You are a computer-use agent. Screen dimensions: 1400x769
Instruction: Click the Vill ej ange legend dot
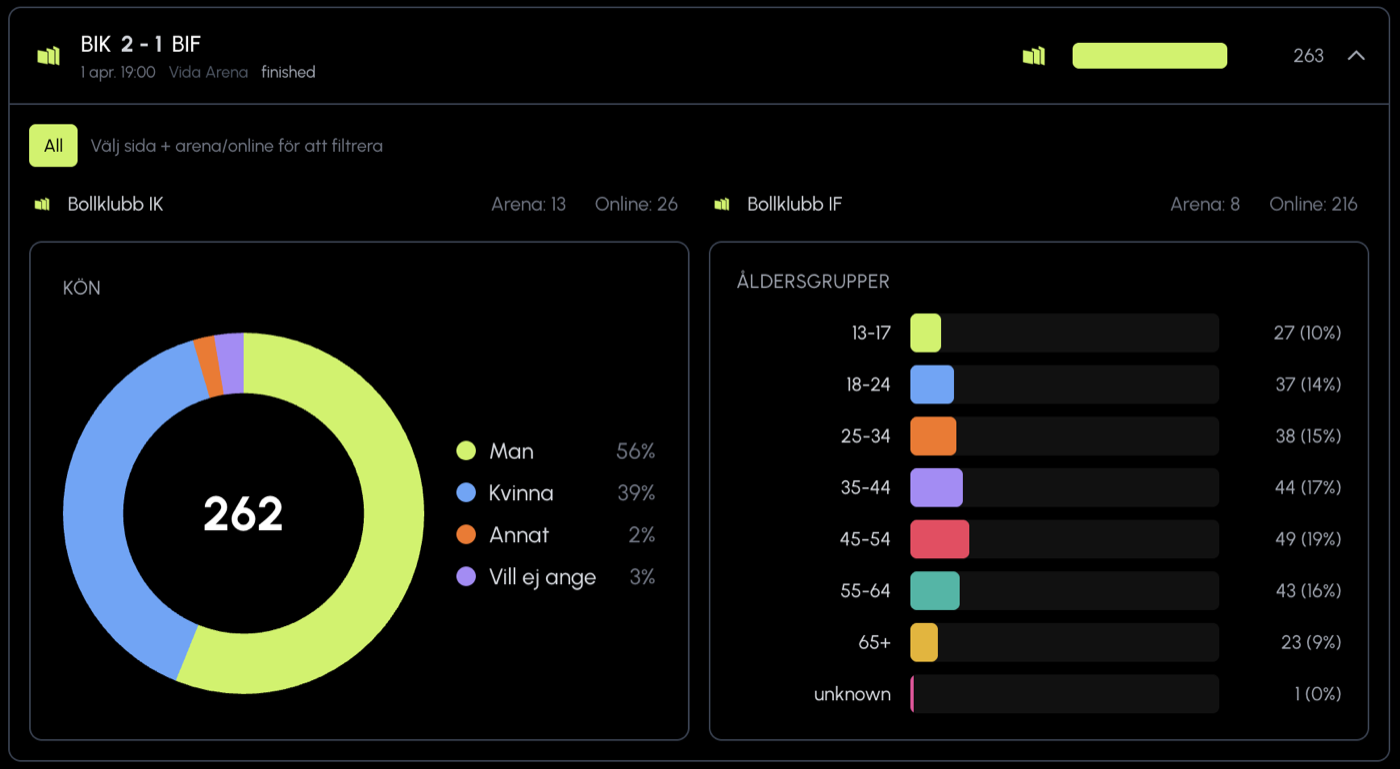(466, 577)
